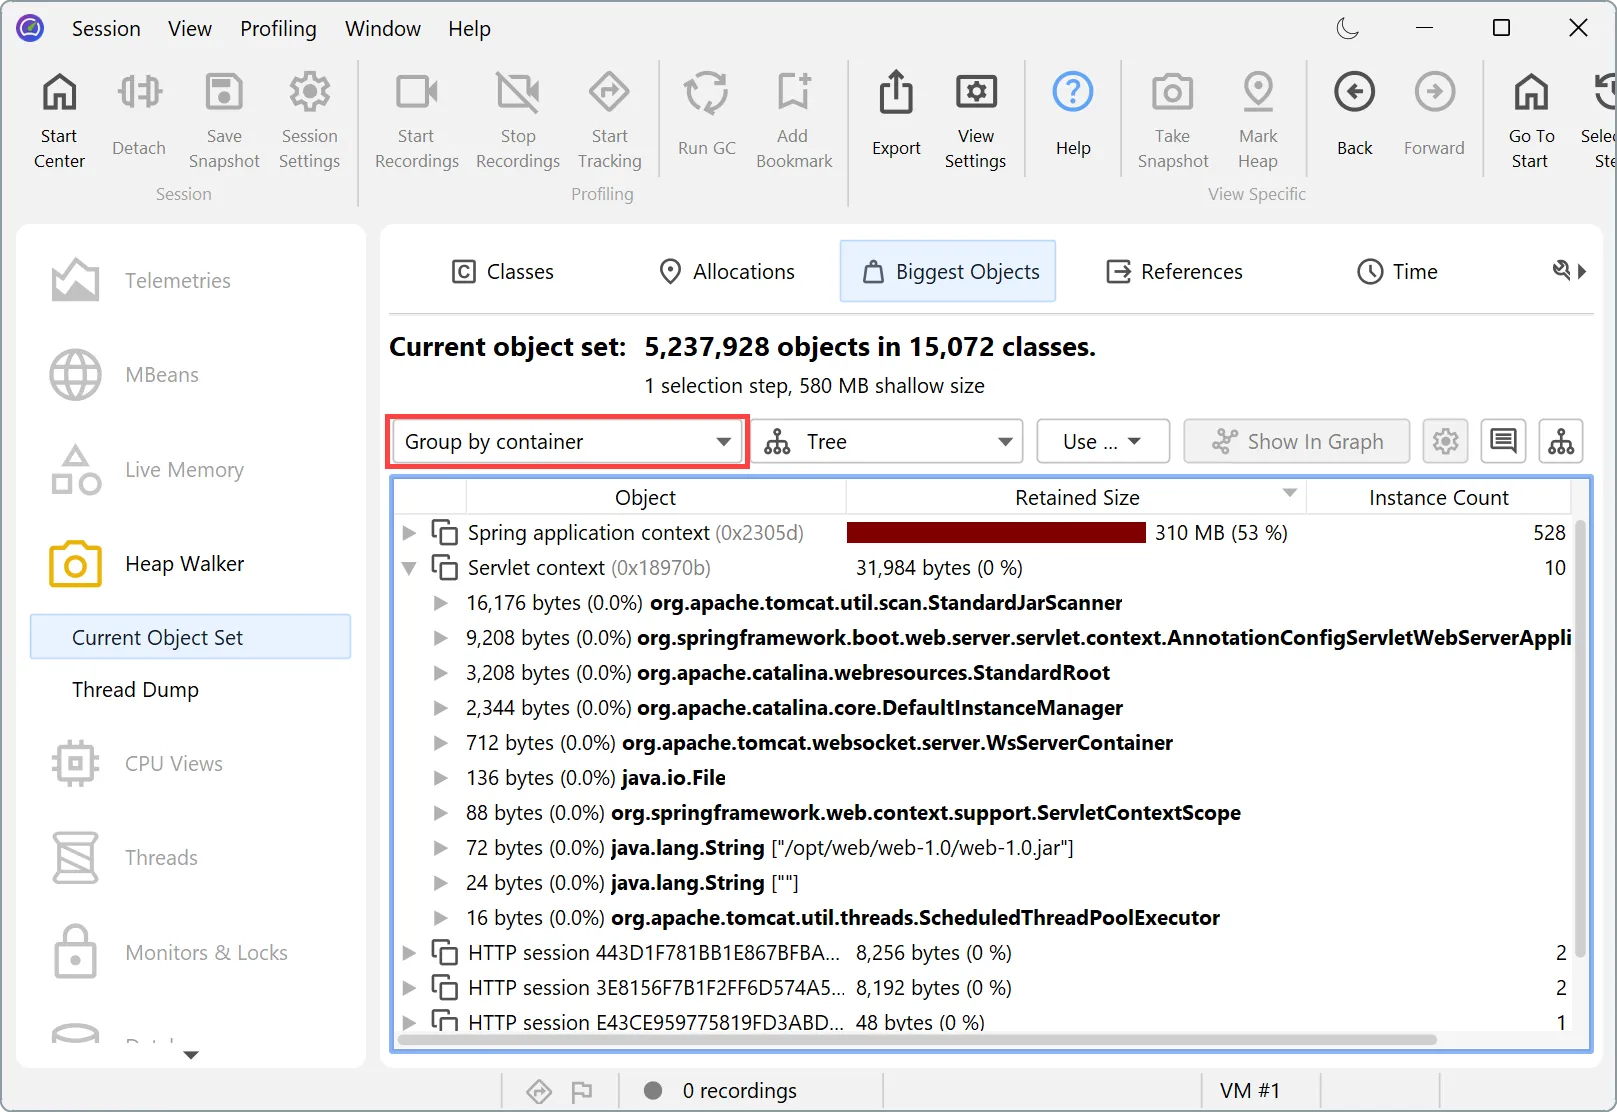Image resolution: width=1617 pixels, height=1112 pixels.
Task: Click the vertical scrollbar of the object table
Action: [x=1580, y=737]
